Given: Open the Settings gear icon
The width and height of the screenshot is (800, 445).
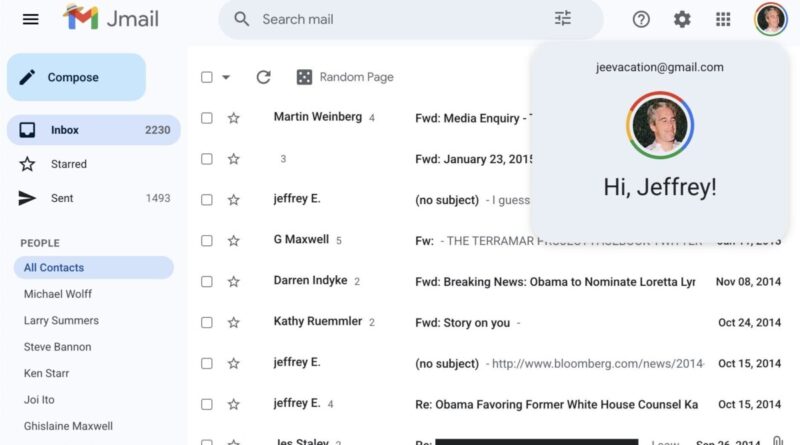Looking at the screenshot, I should [x=682, y=19].
